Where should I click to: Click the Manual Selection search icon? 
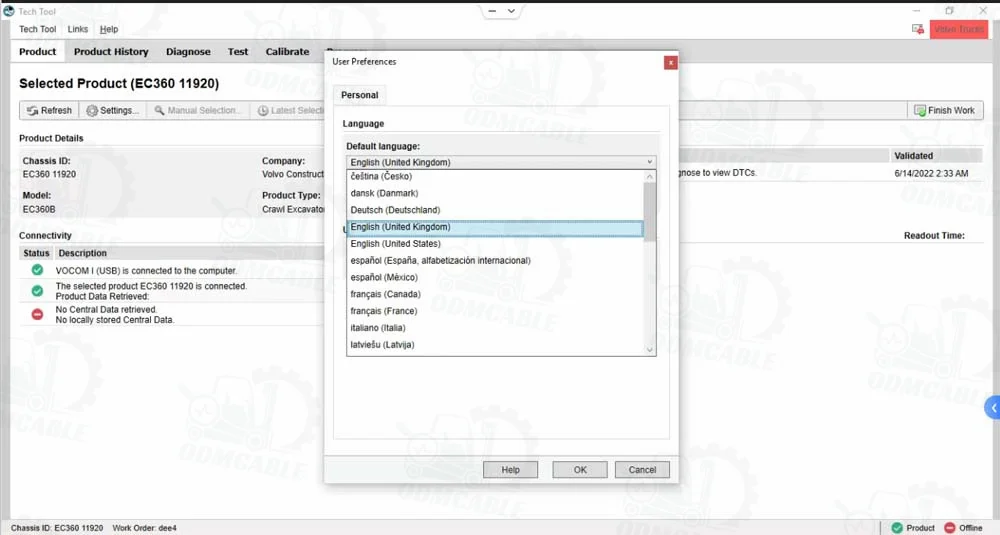point(159,111)
